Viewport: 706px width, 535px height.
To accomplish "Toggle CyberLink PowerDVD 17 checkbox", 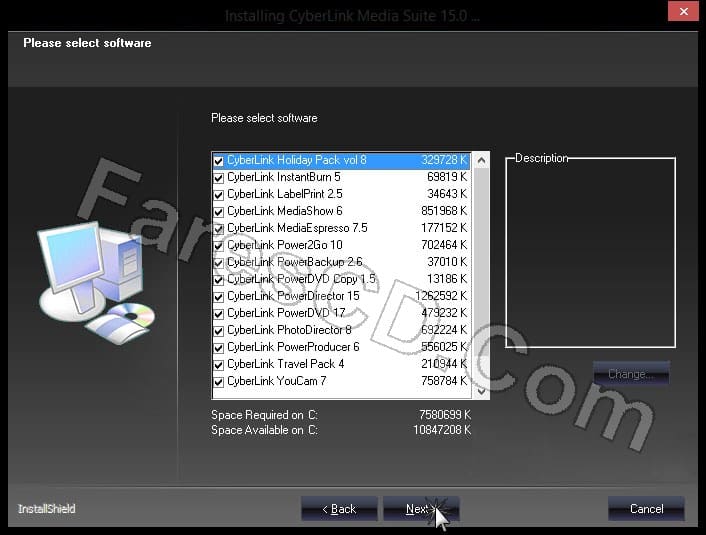I will point(218,314).
